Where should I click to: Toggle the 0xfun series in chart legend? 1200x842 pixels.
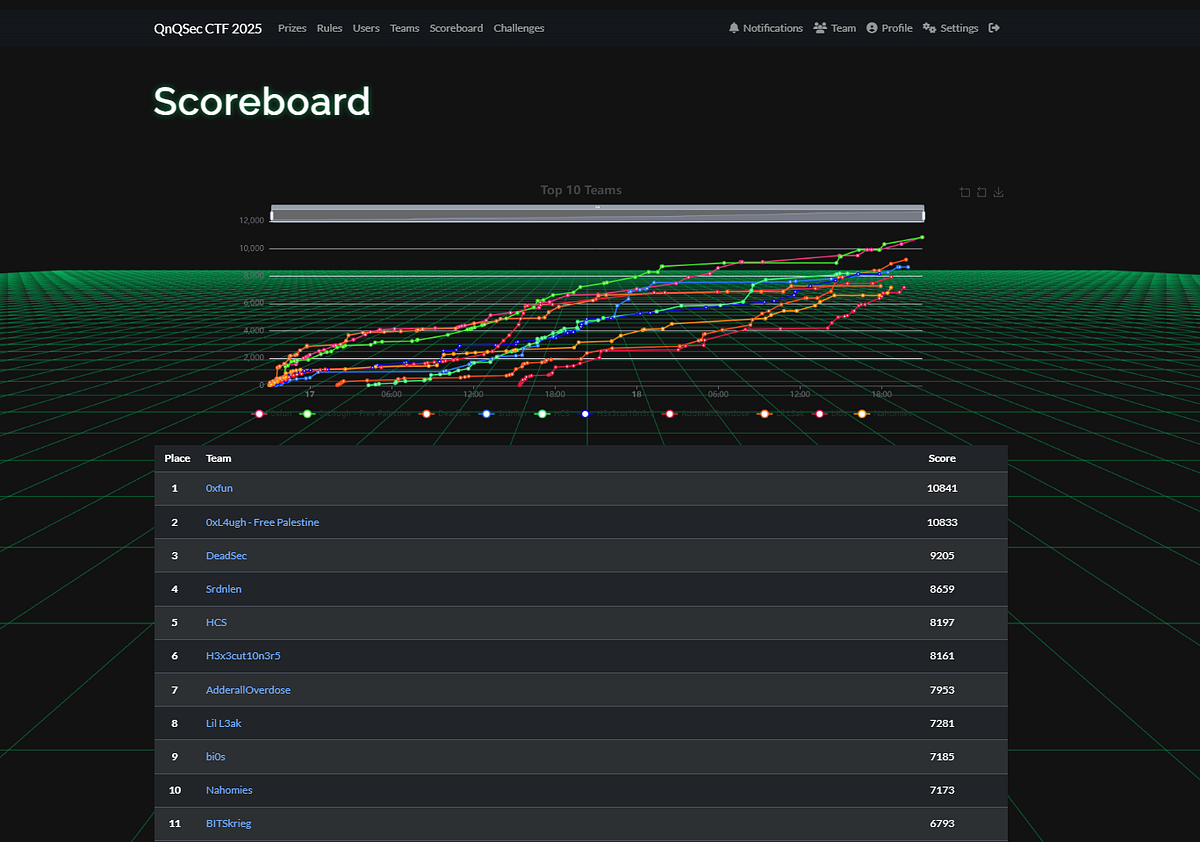[x=259, y=413]
